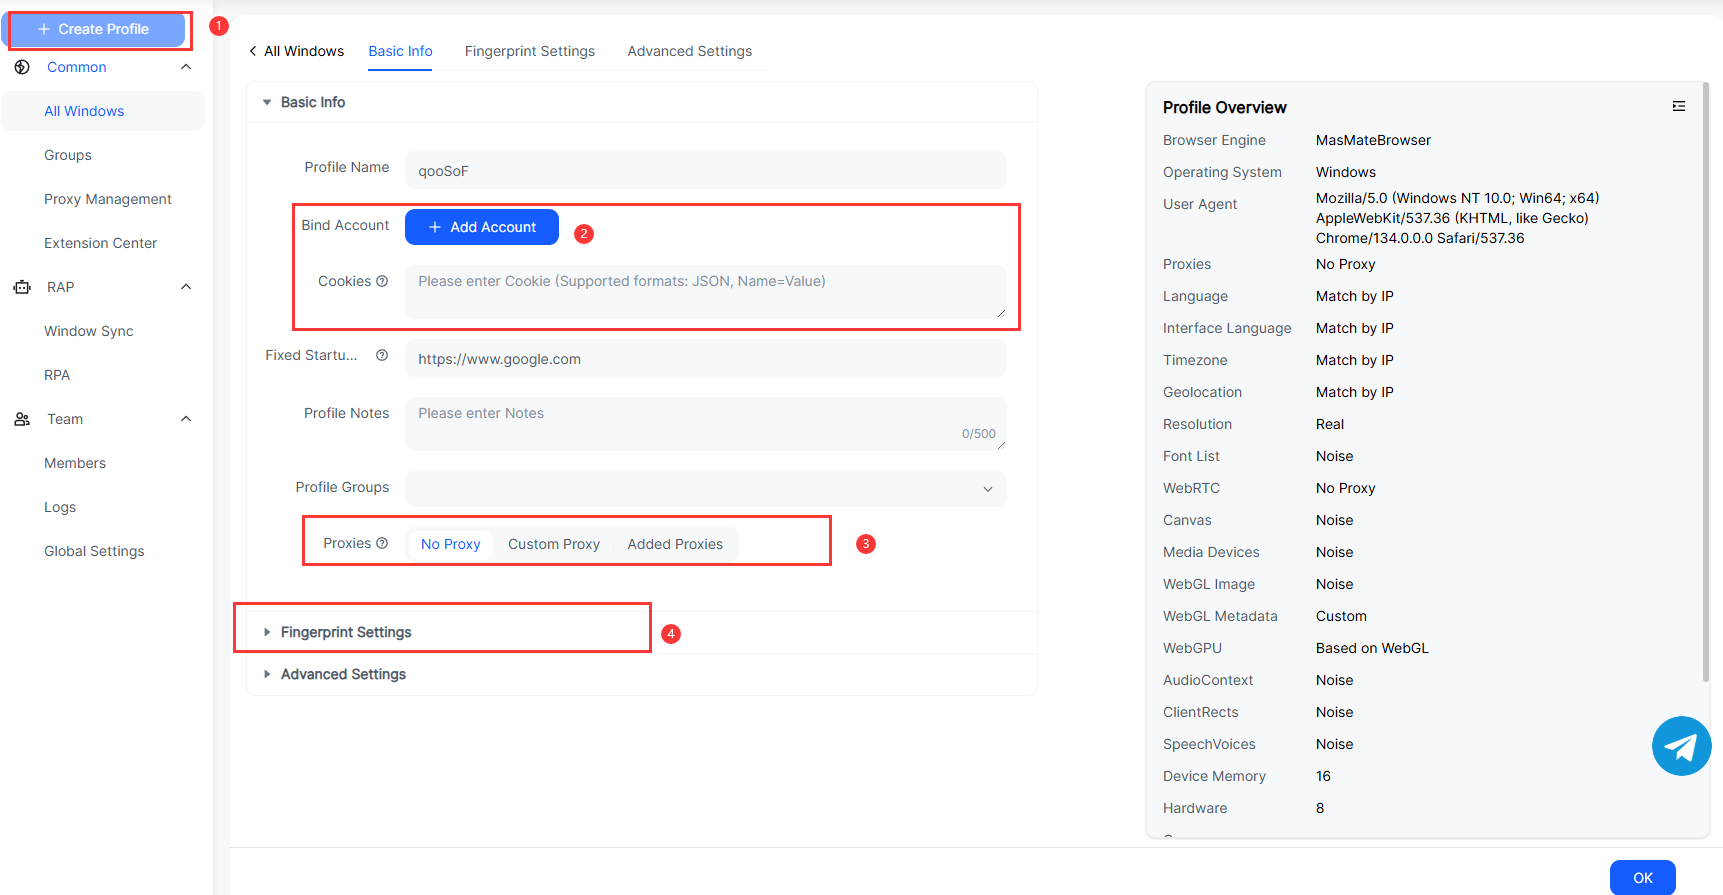The height and width of the screenshot is (895, 1723).
Task: Click the Team people icon in sidebar
Action: tap(22, 419)
